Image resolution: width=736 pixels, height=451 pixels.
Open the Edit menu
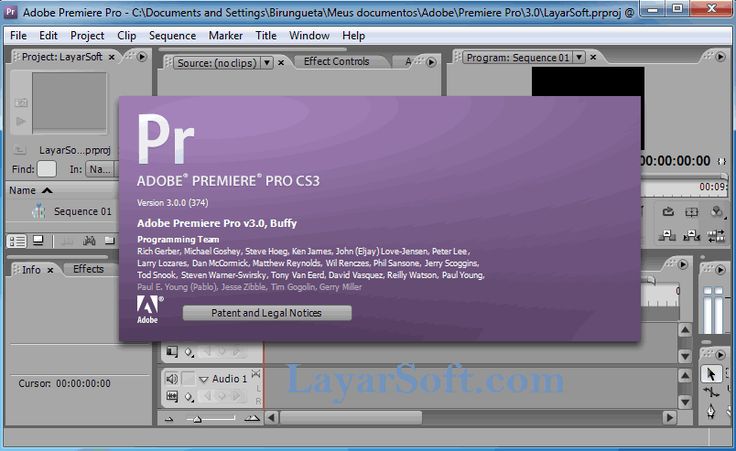click(x=48, y=36)
